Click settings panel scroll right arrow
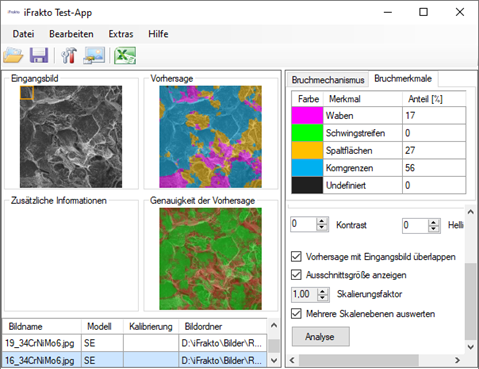Image resolution: width=479 pixels, height=369 pixels. [458, 360]
